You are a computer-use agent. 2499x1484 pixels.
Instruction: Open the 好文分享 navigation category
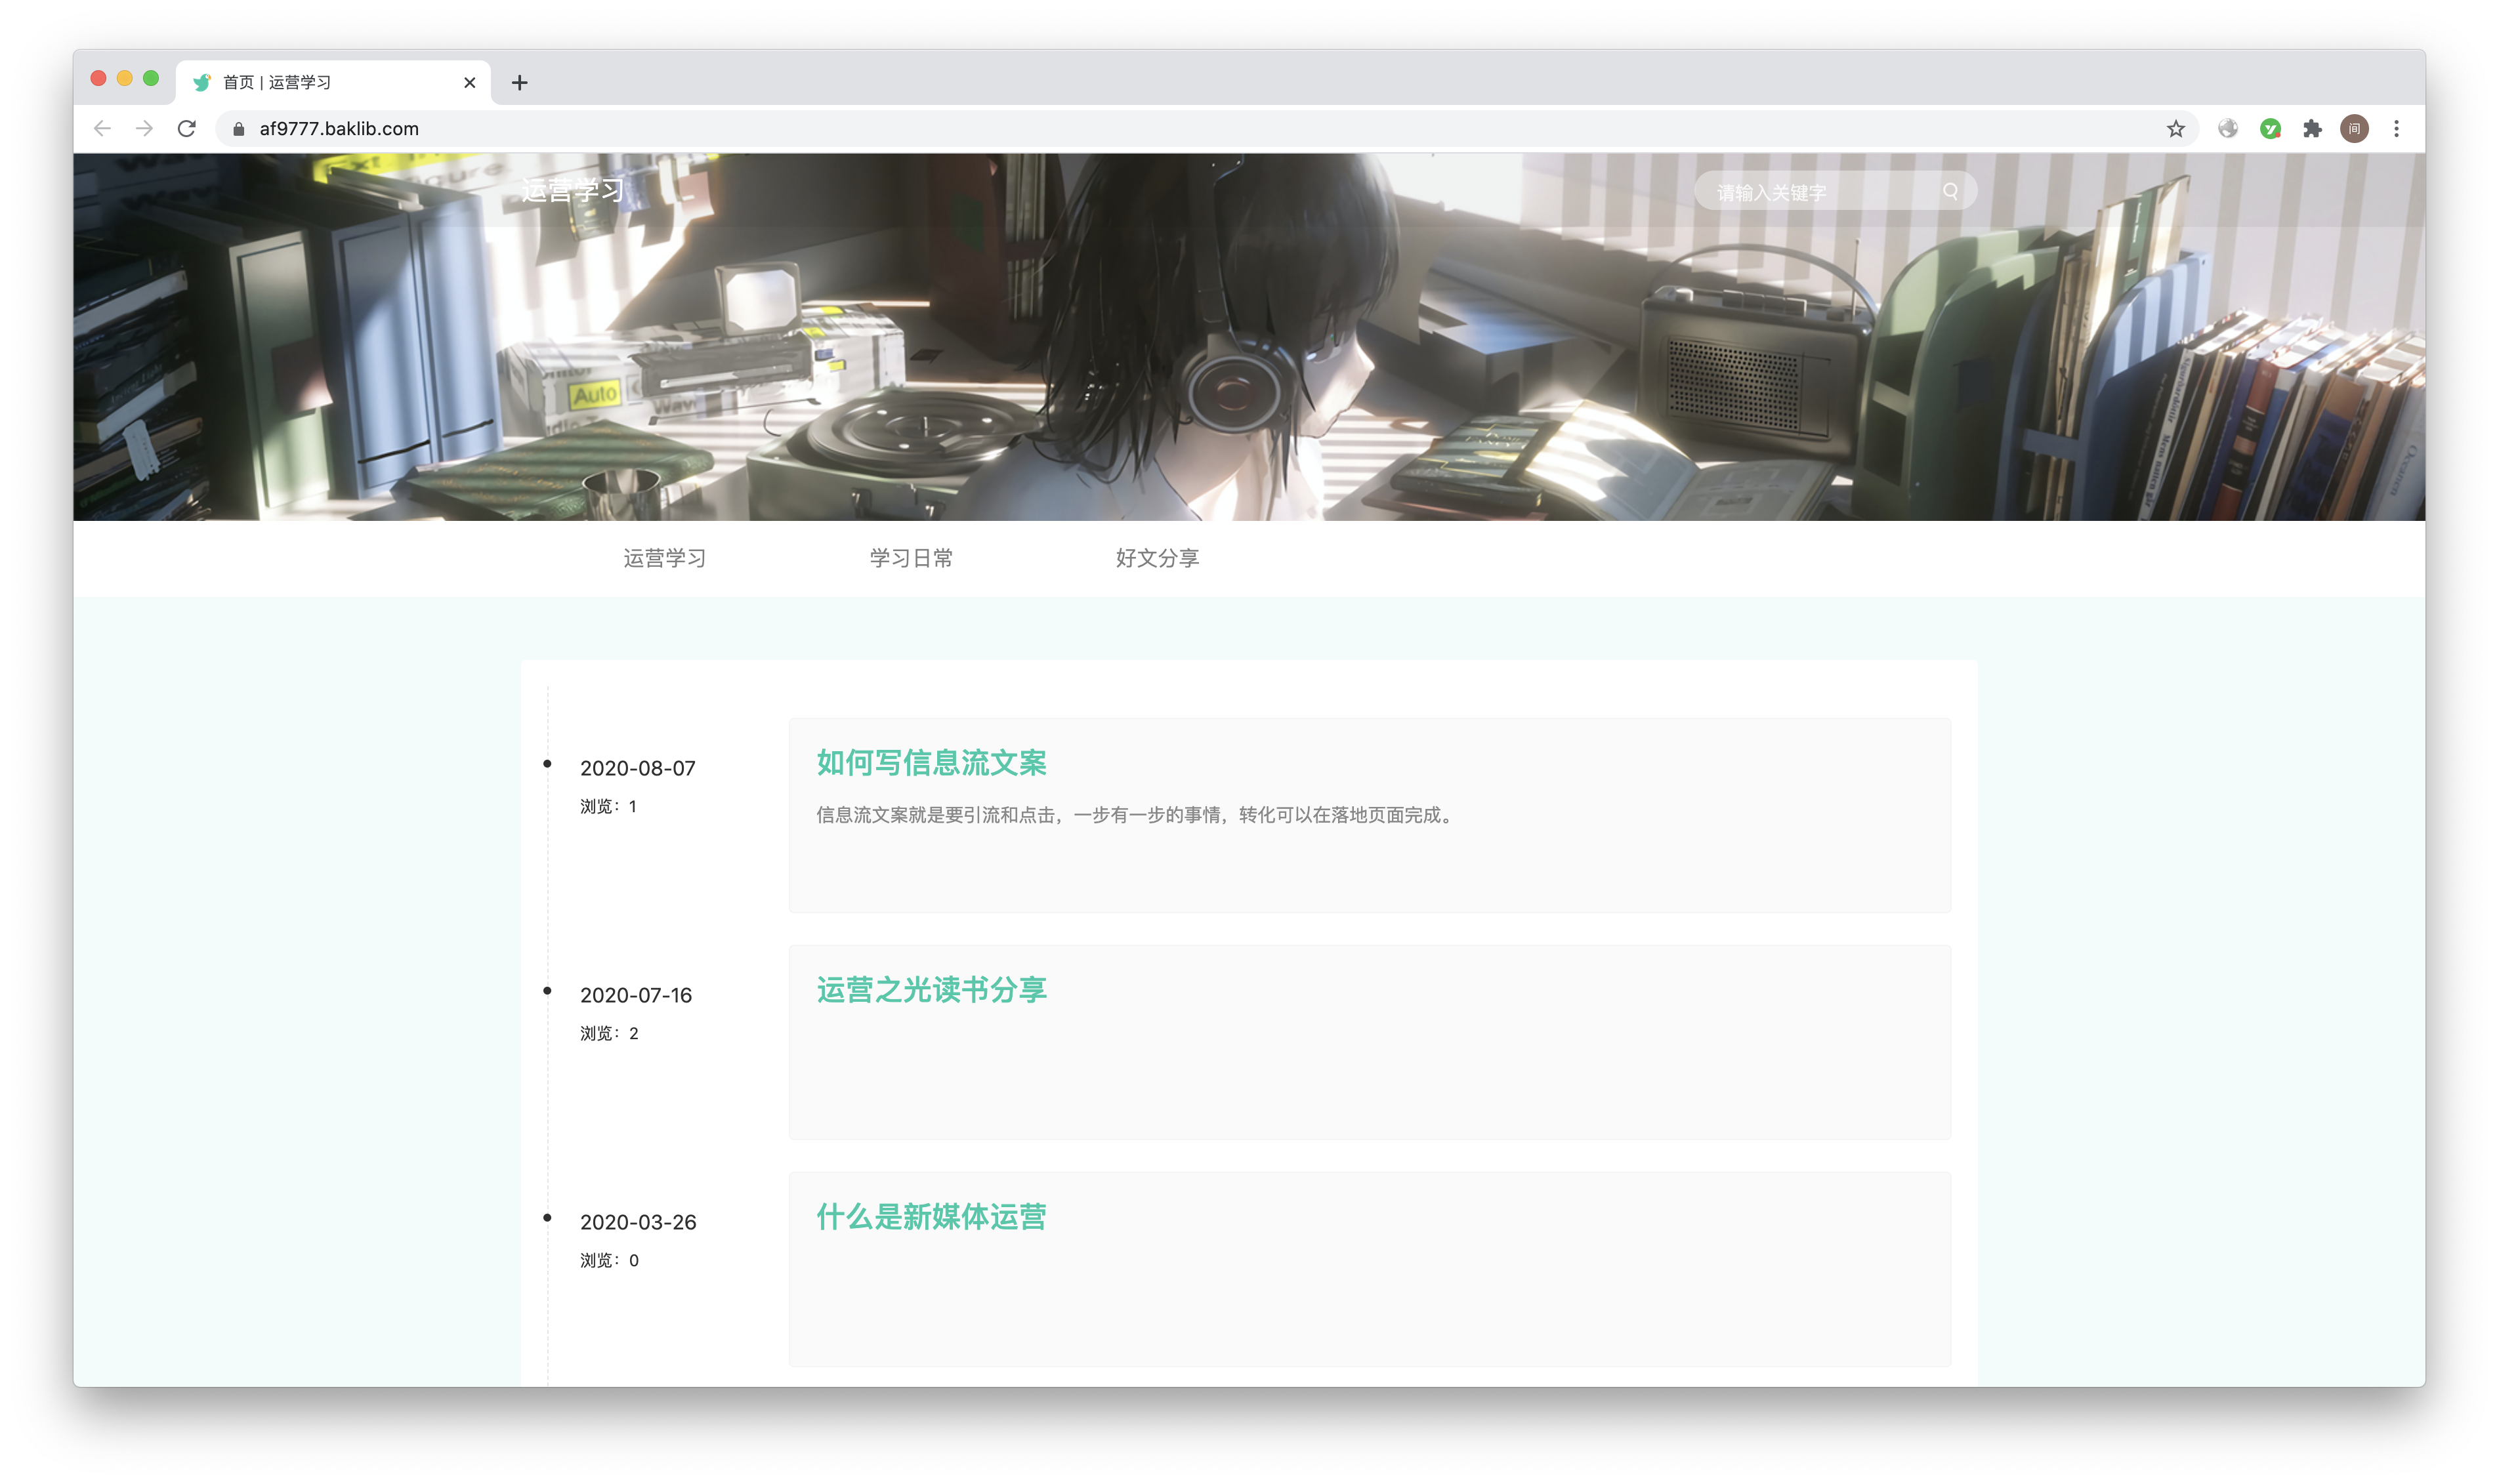tap(1157, 558)
